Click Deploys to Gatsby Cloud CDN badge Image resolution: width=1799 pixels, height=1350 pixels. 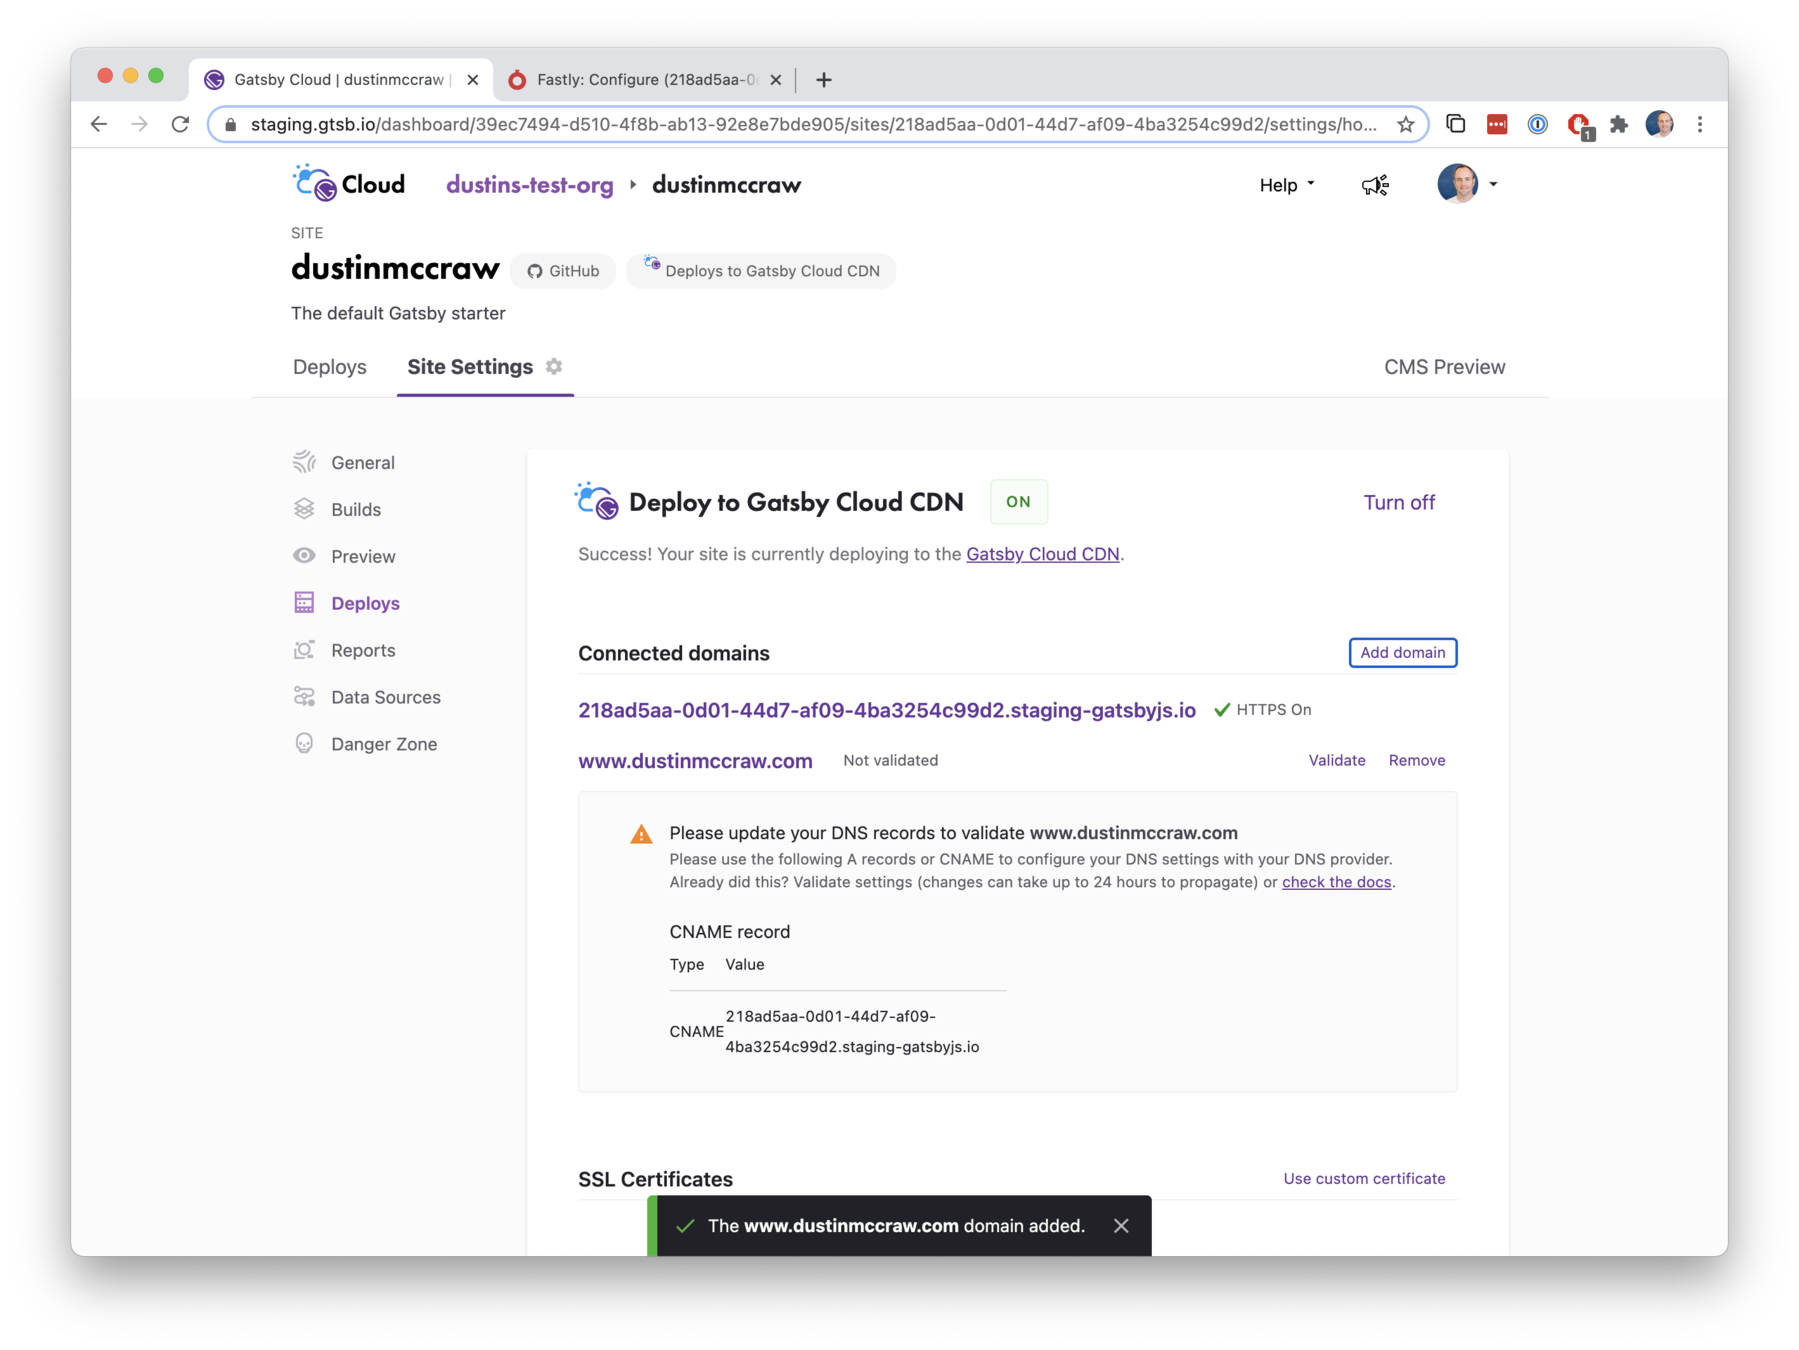[761, 271]
